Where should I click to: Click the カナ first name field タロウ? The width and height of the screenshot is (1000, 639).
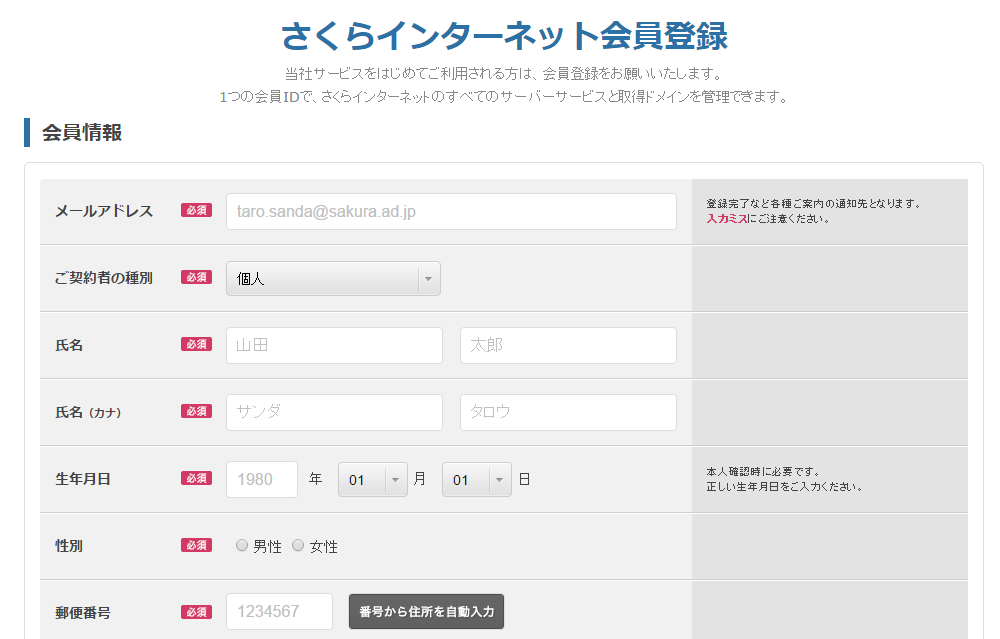(568, 413)
